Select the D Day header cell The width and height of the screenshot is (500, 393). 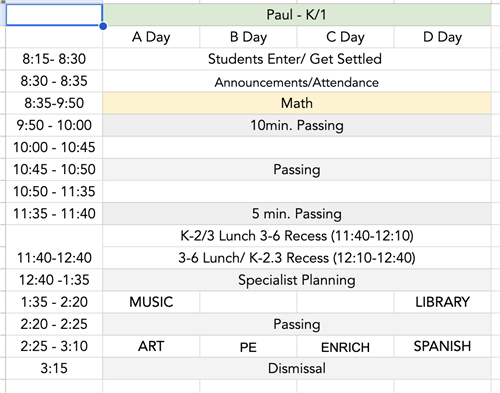tap(442, 37)
